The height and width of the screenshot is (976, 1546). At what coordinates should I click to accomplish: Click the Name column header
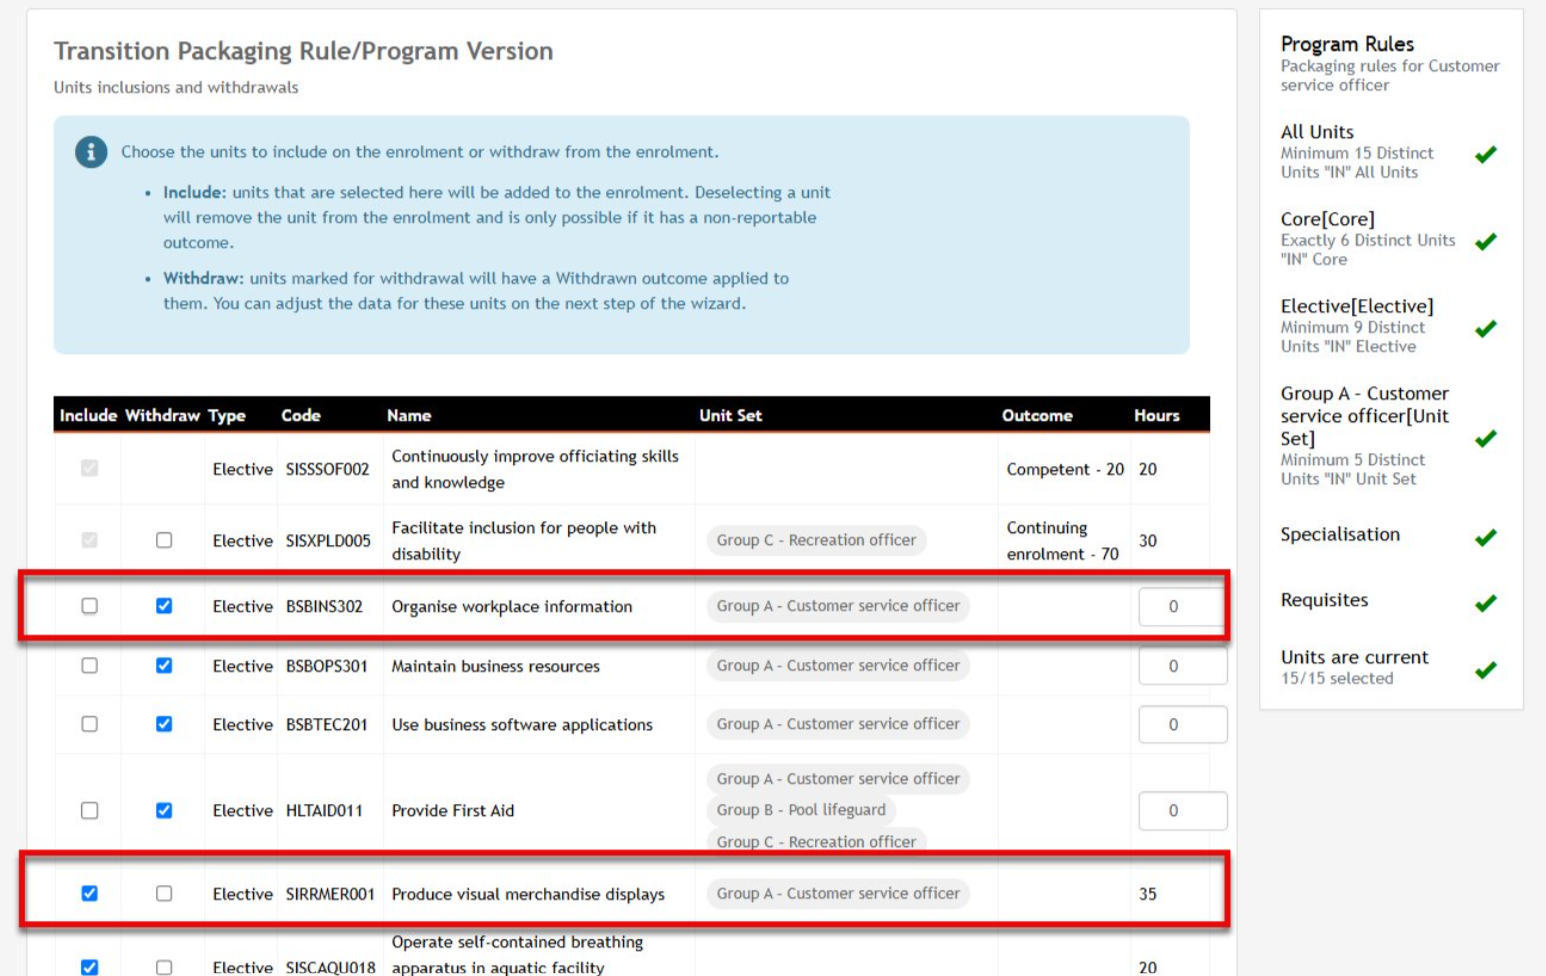point(409,416)
